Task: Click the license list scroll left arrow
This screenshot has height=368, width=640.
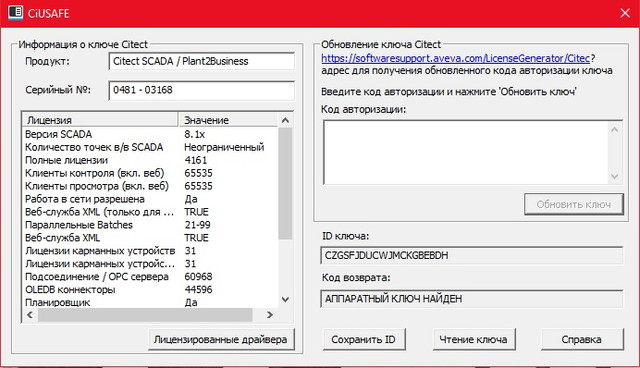Action: (x=30, y=315)
